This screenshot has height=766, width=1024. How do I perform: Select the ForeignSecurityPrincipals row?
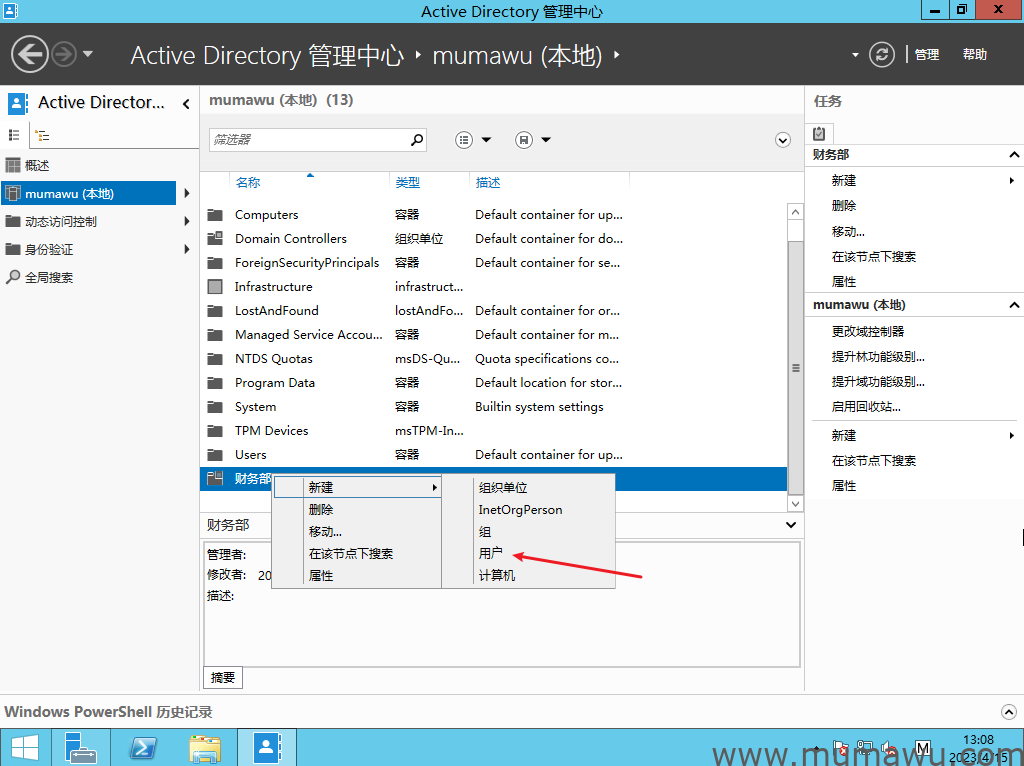(493, 263)
